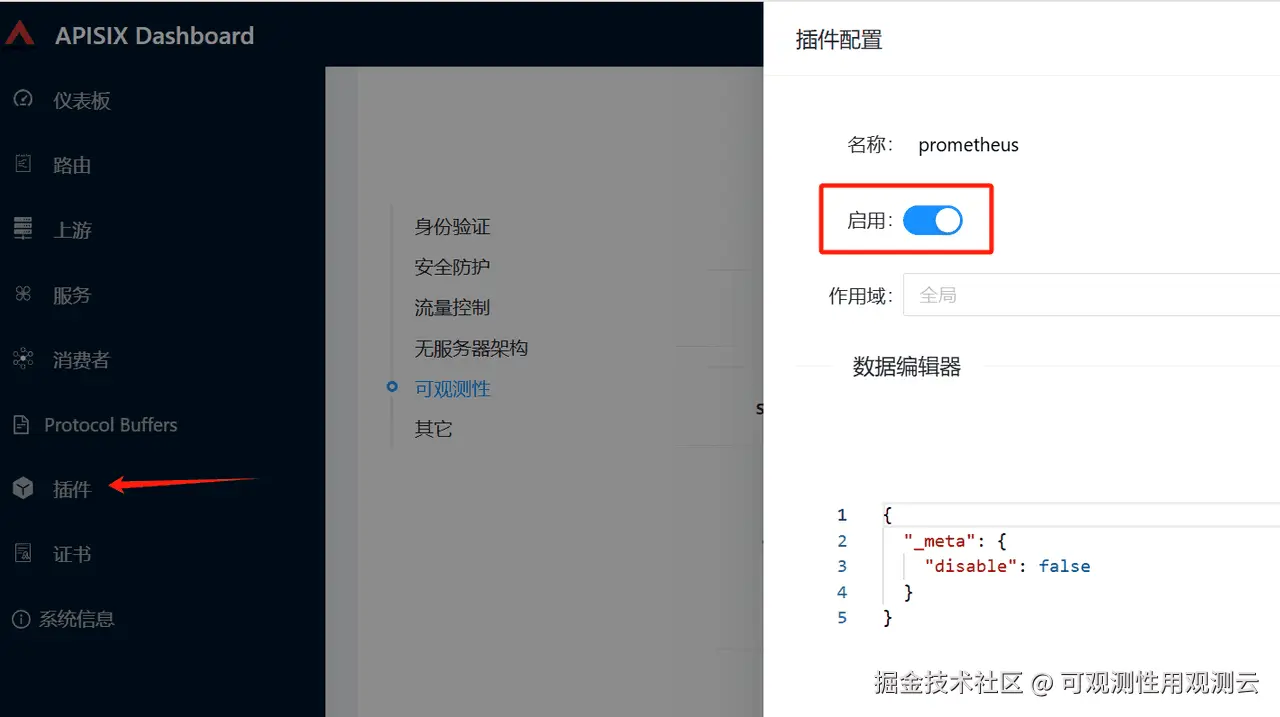Click the "disable": false line in editor

1007,566
